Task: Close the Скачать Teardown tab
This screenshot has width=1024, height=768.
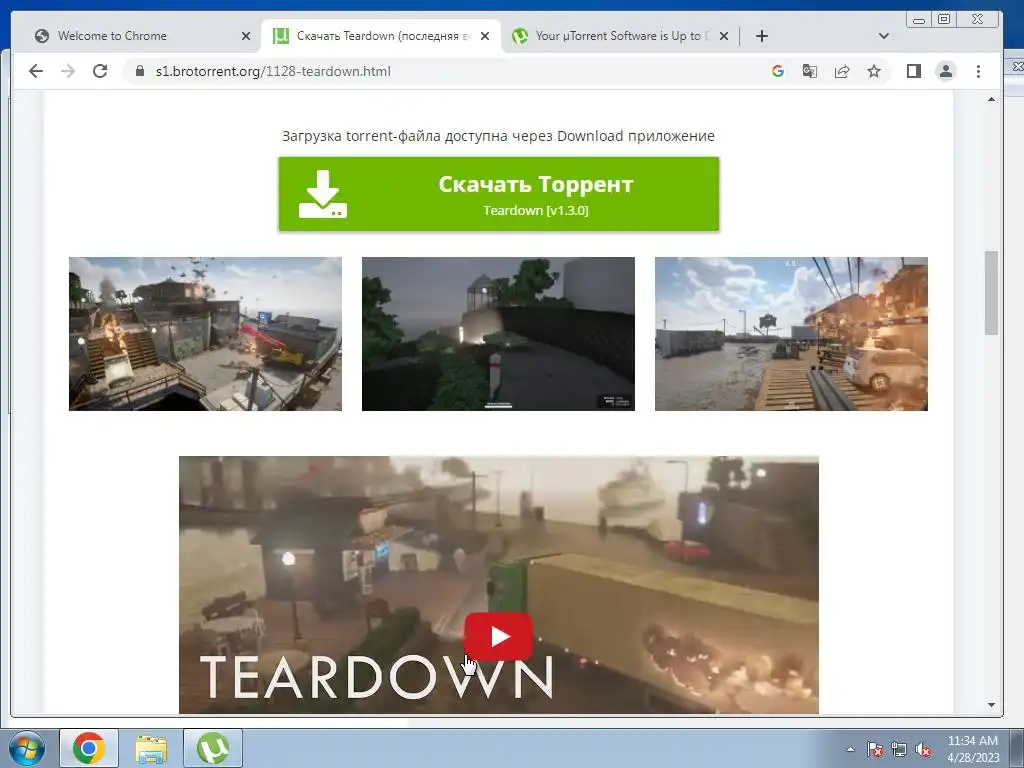Action: point(485,36)
